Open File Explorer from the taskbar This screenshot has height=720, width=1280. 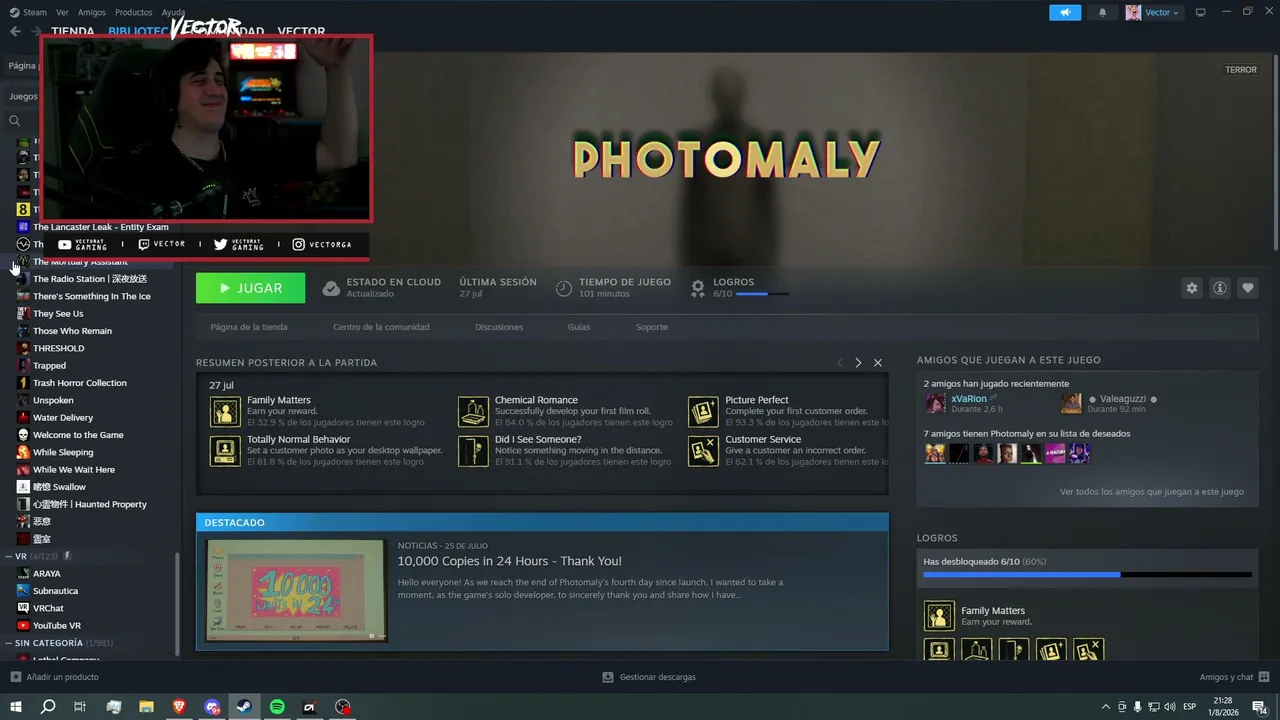[x=146, y=707]
